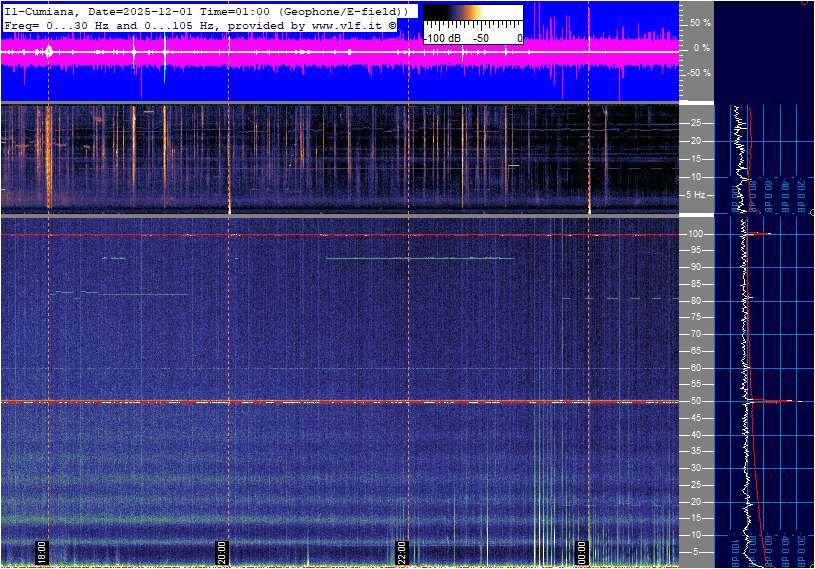This screenshot has width=815, height=569.
Task: Click the red 50 Hz line in spectrogram
Action: coord(300,401)
